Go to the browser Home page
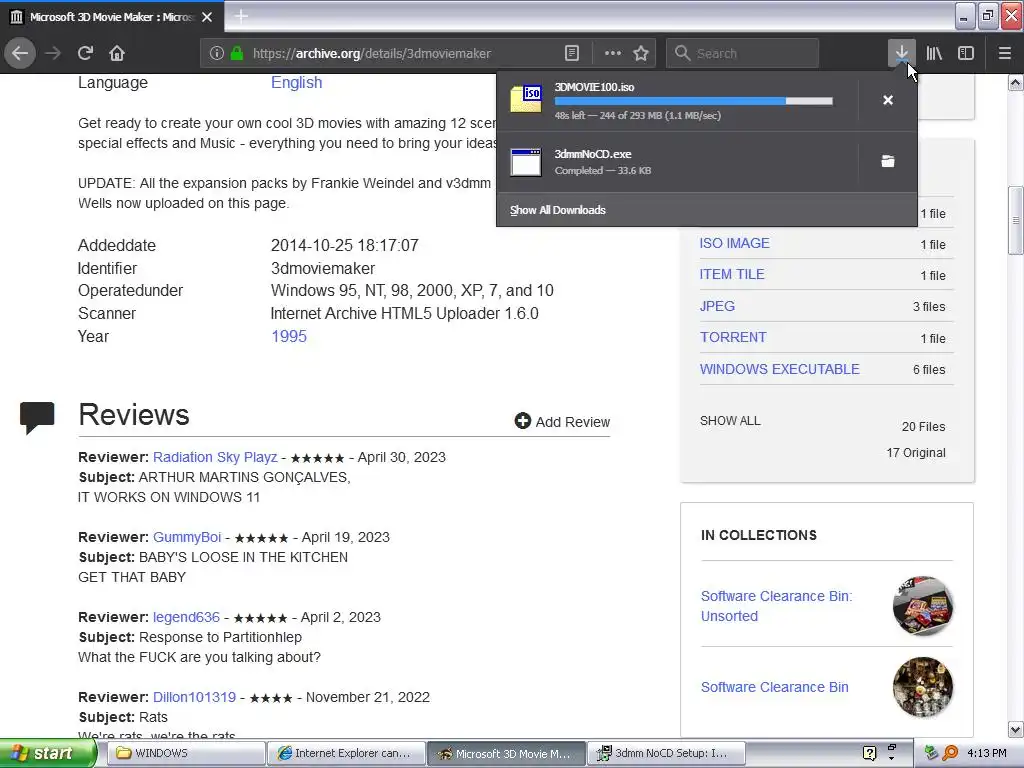This screenshot has height=768, width=1024. pyautogui.click(x=116, y=53)
